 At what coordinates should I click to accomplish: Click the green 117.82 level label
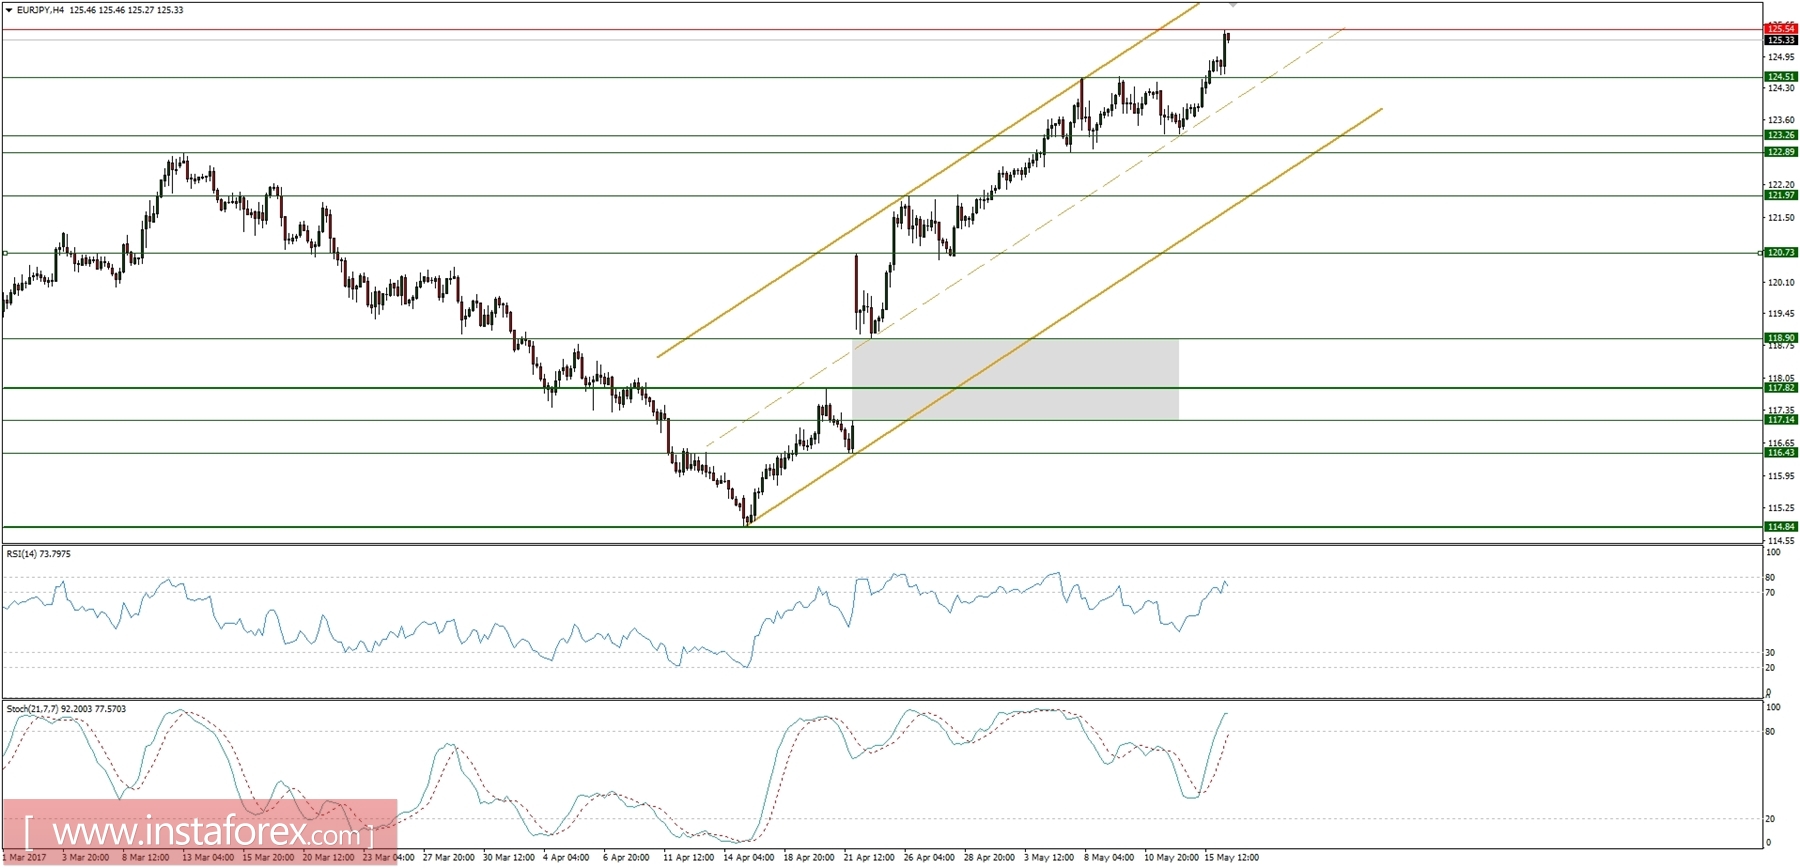click(x=1781, y=388)
